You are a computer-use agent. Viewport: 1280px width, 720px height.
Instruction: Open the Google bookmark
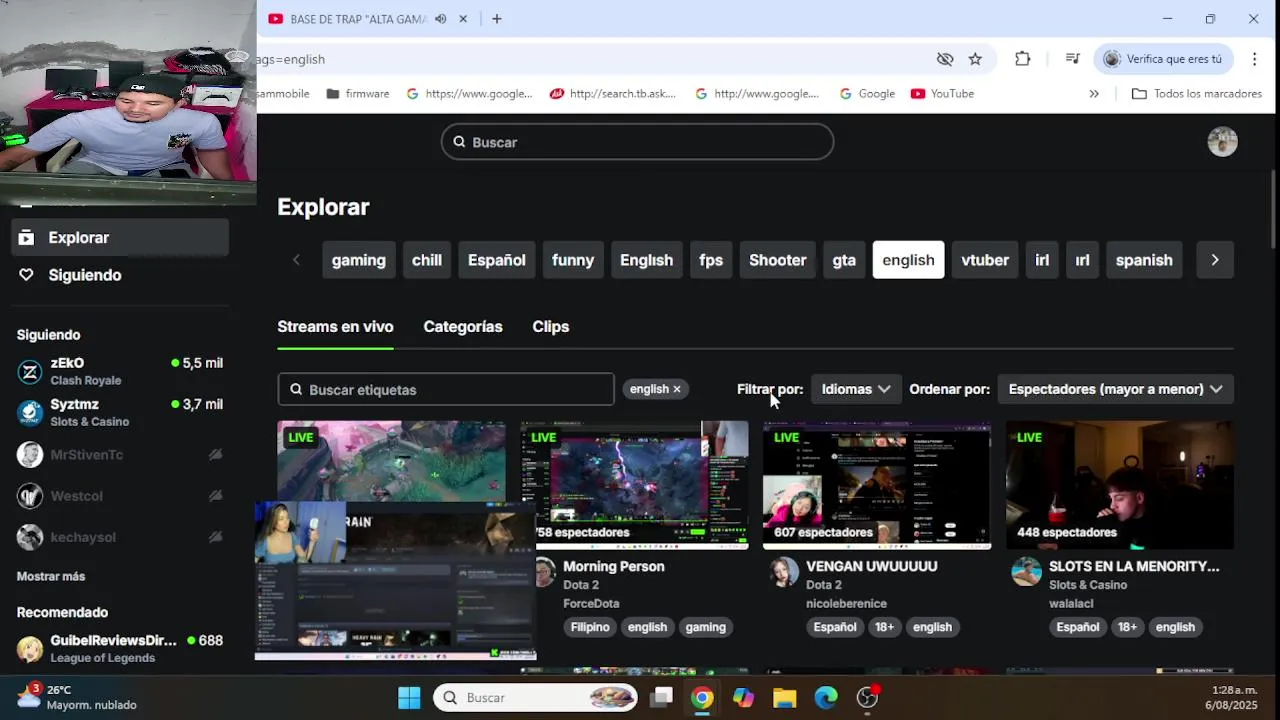pyautogui.click(x=867, y=94)
